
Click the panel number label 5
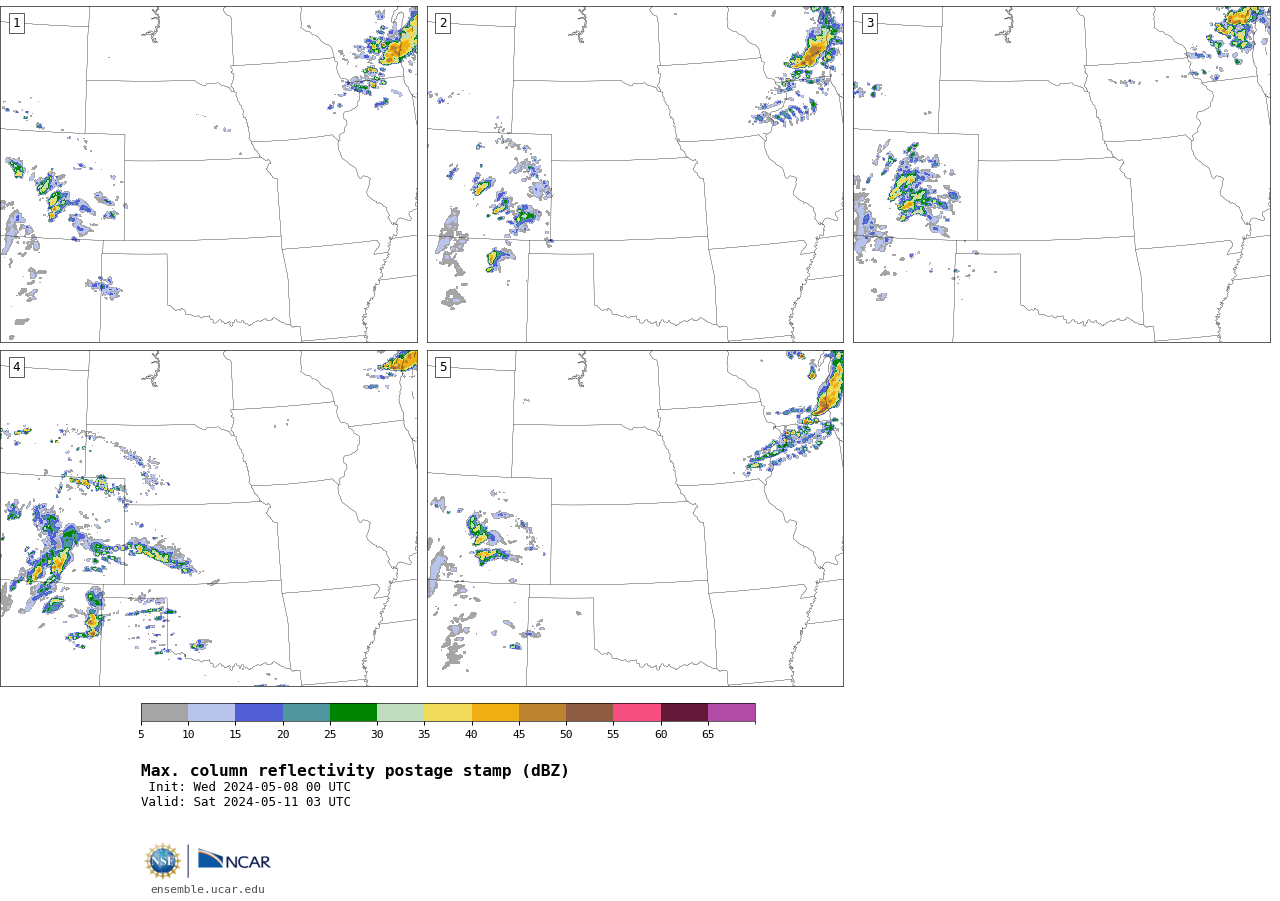tap(443, 367)
